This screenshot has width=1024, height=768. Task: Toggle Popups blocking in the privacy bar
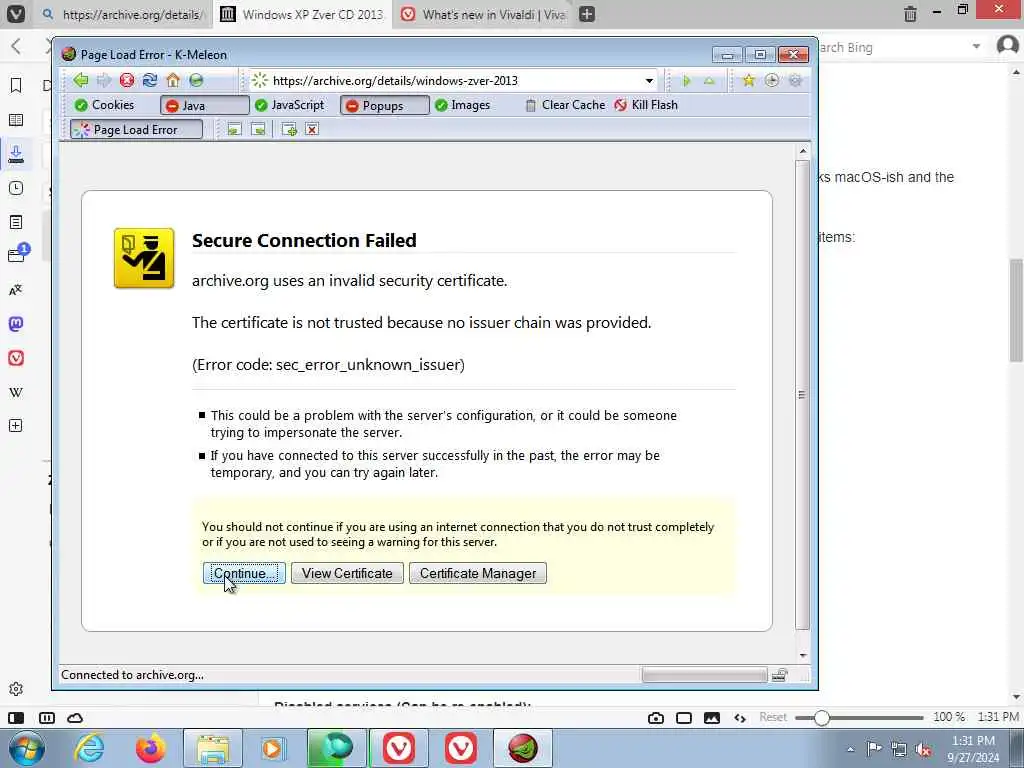(385, 105)
